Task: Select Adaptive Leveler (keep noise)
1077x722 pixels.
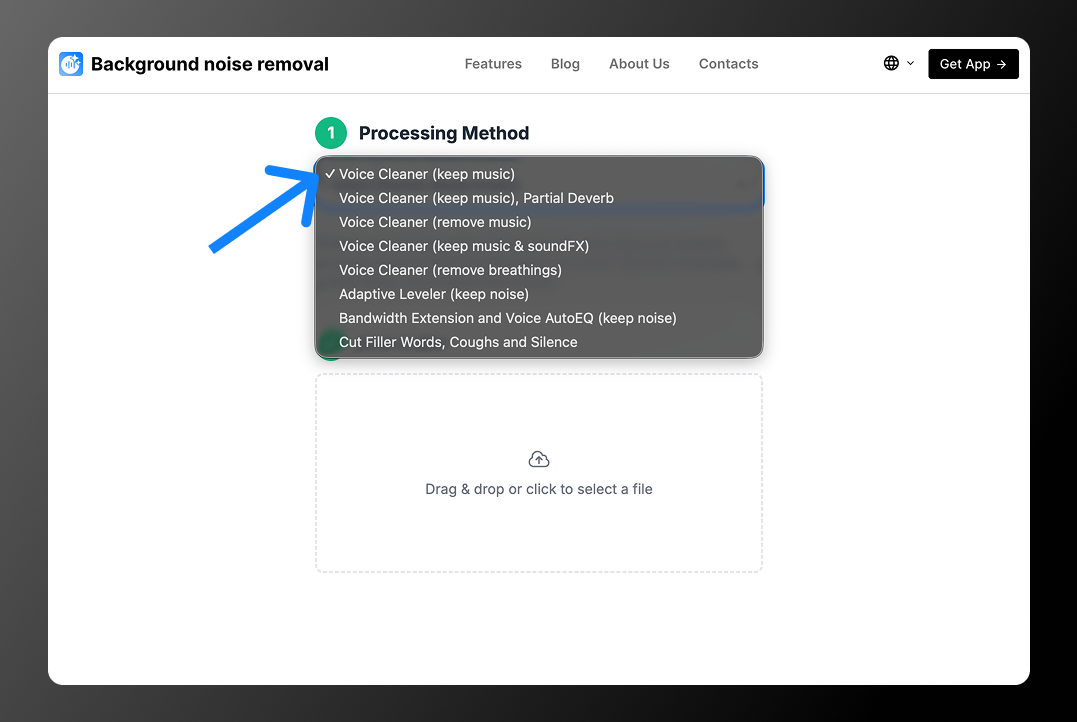Action: [434, 294]
